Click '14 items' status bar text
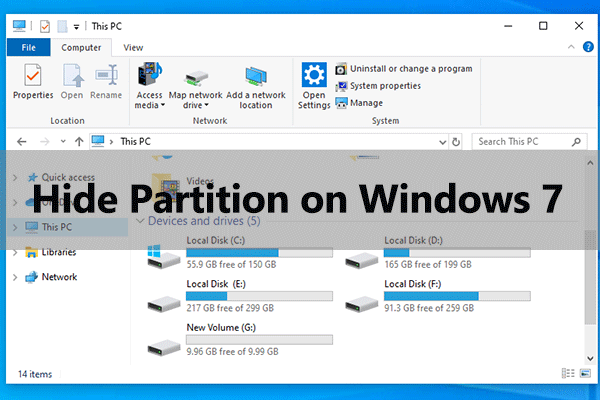Image resolution: width=600 pixels, height=400 pixels. point(35,374)
